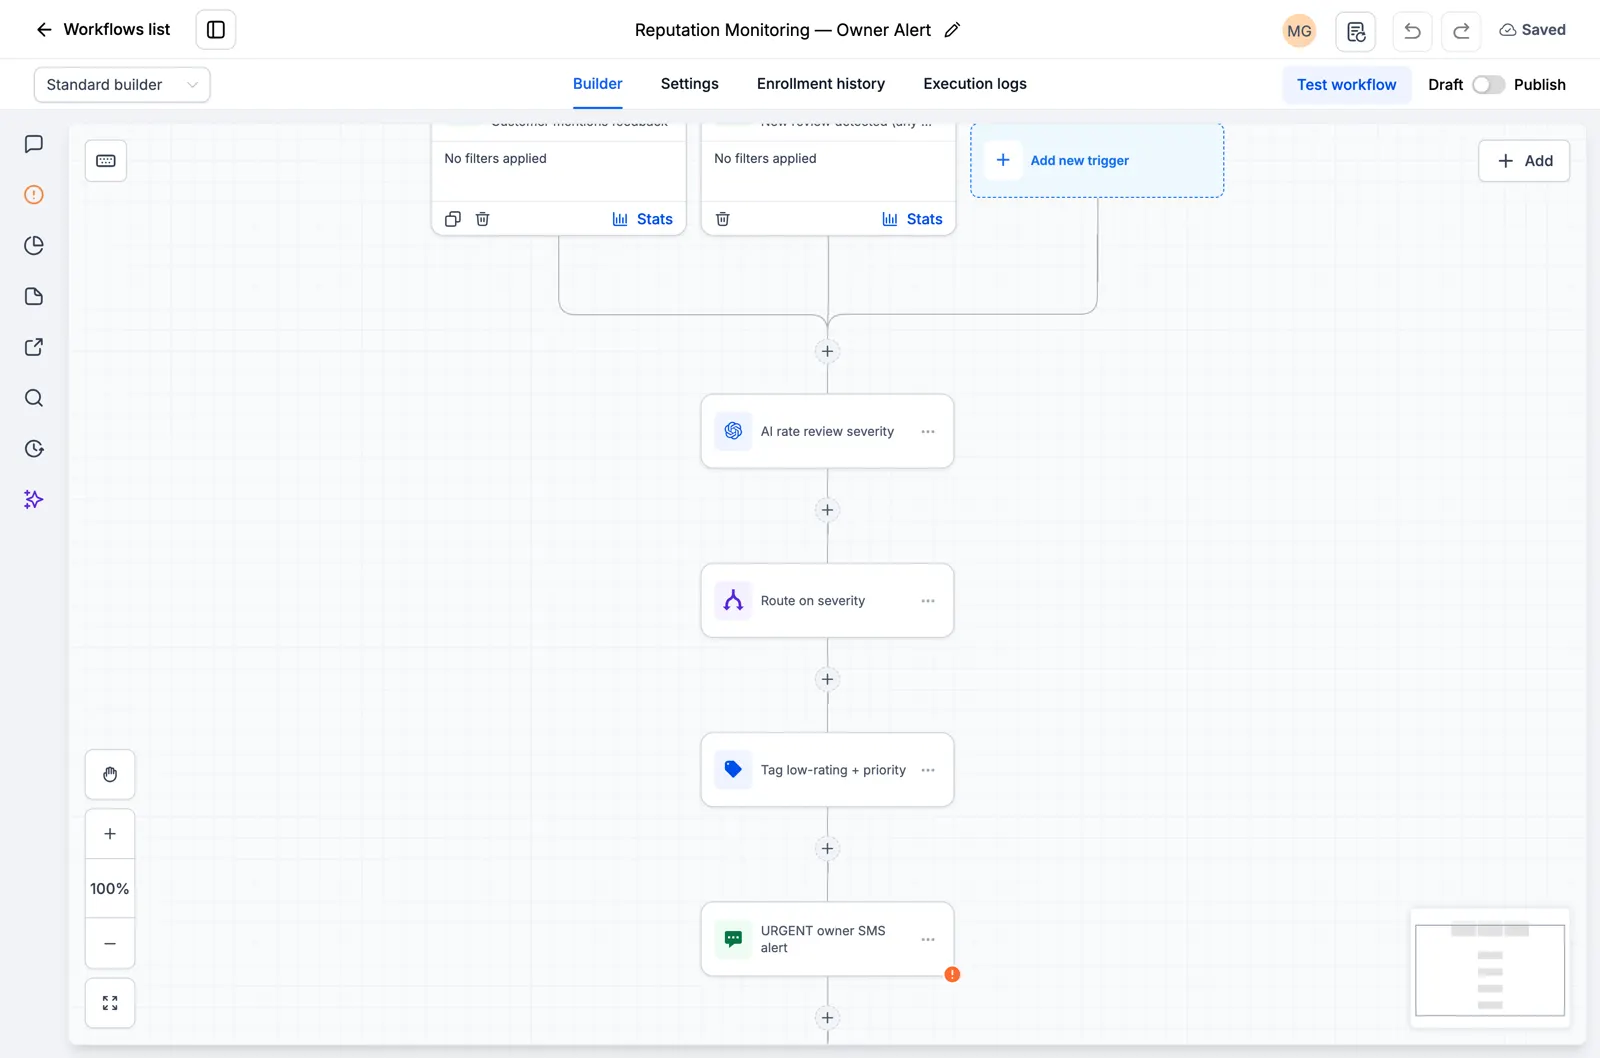Screen dimensions: 1600x1058
Task: Open the search icon in sidebar
Action: 34,398
